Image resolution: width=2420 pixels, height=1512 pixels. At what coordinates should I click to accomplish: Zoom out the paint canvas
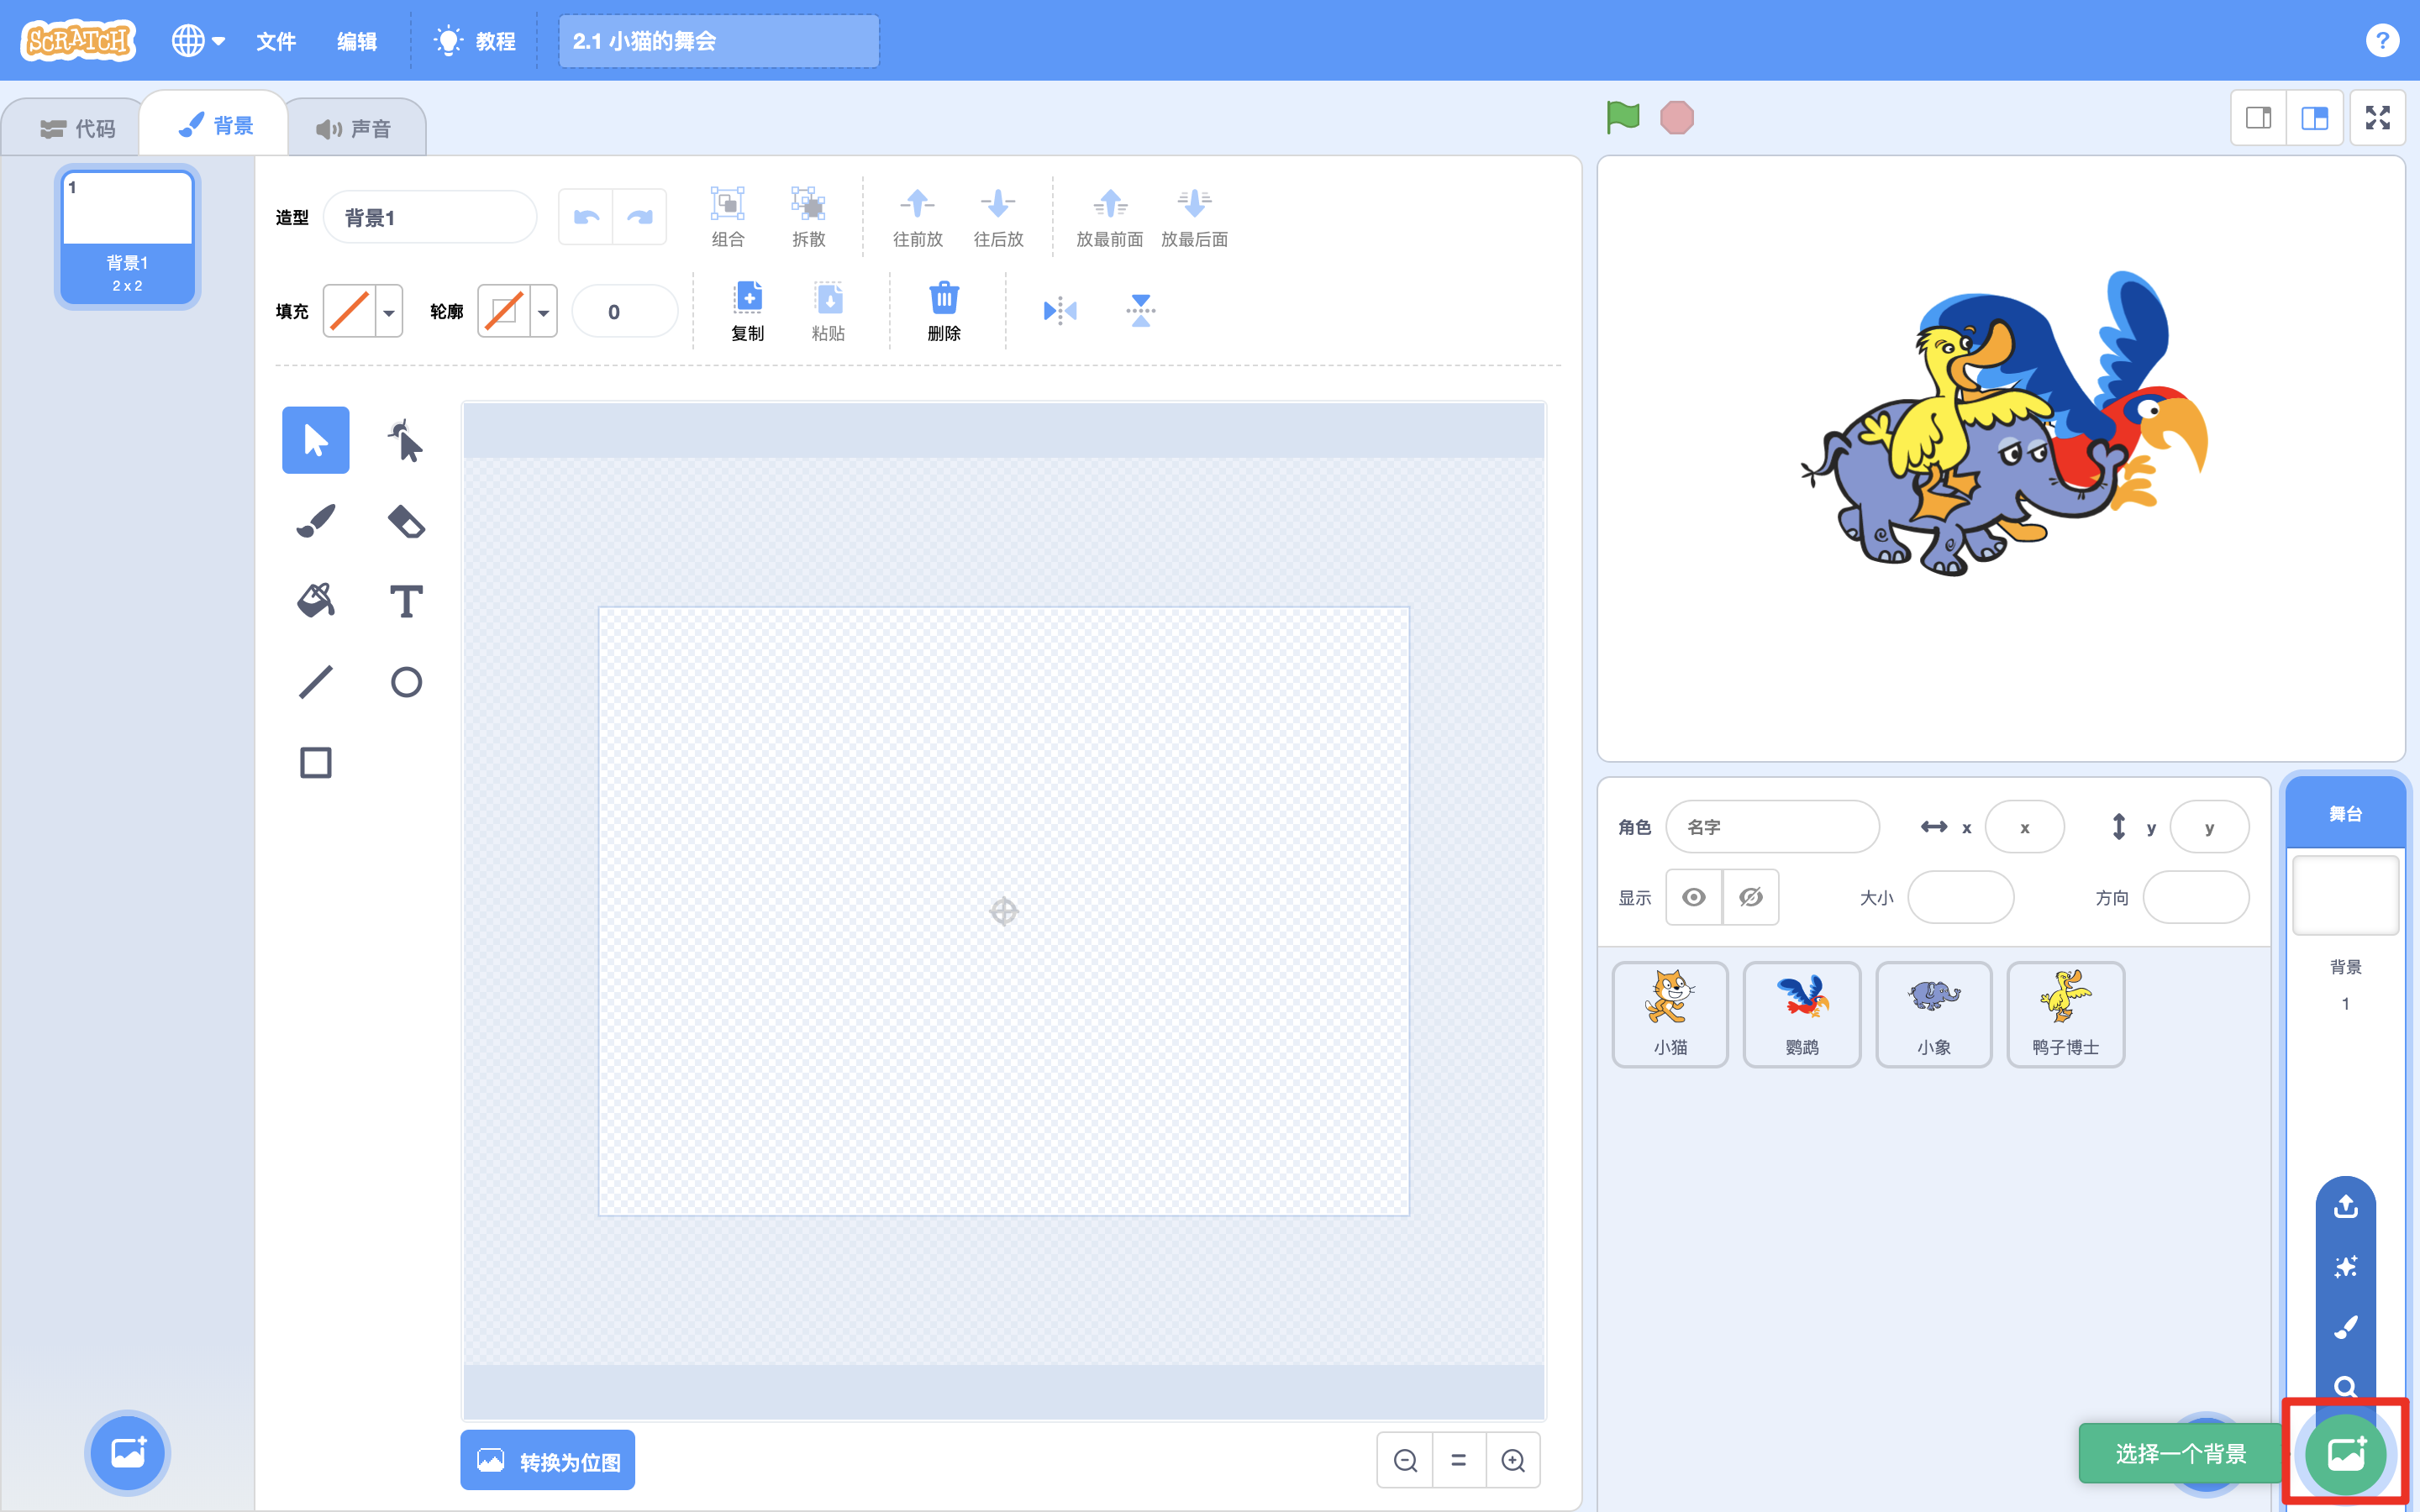pyautogui.click(x=1405, y=1460)
